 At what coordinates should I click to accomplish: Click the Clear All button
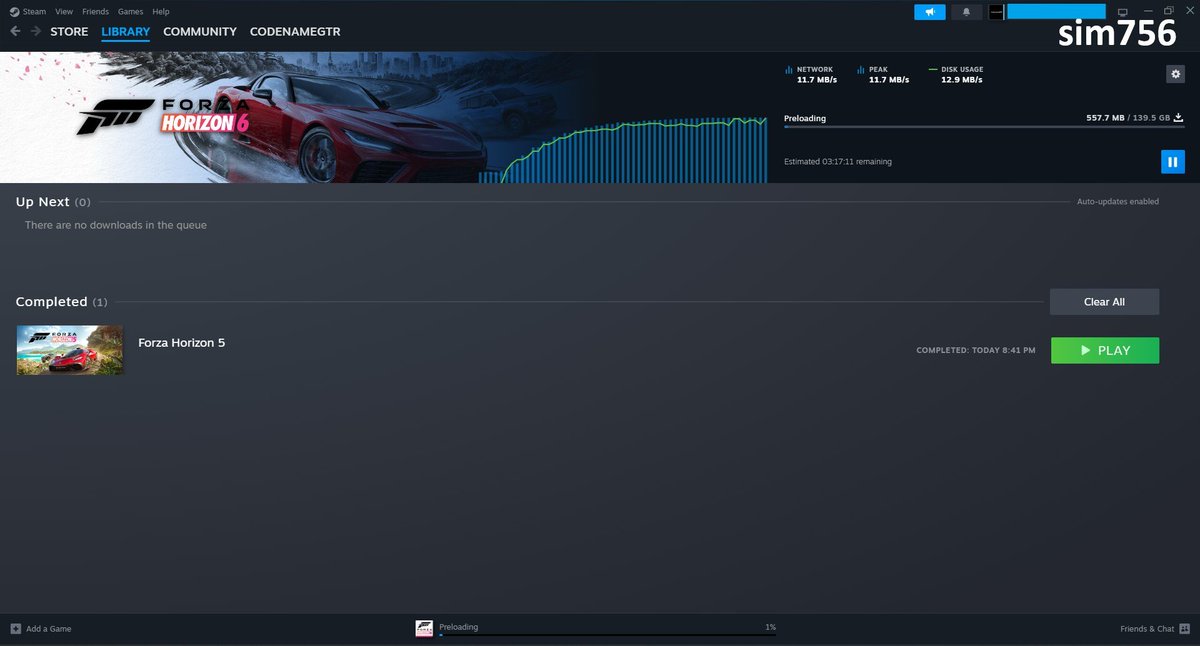click(1104, 302)
